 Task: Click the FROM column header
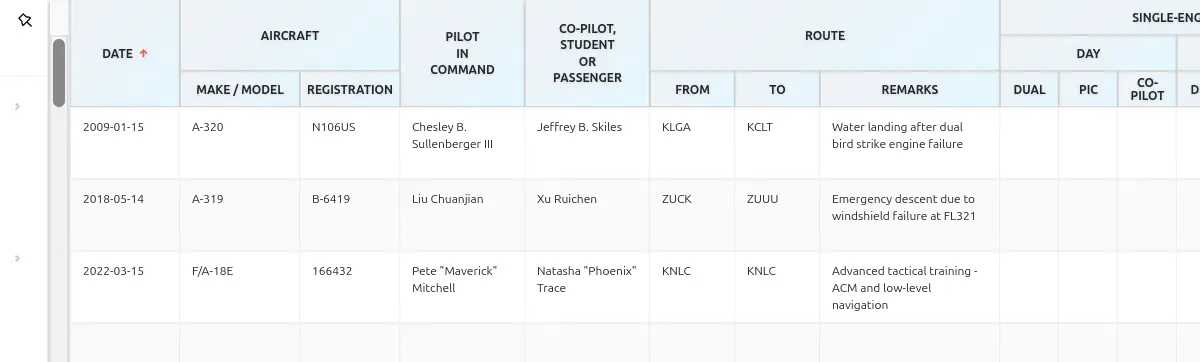[x=692, y=89]
